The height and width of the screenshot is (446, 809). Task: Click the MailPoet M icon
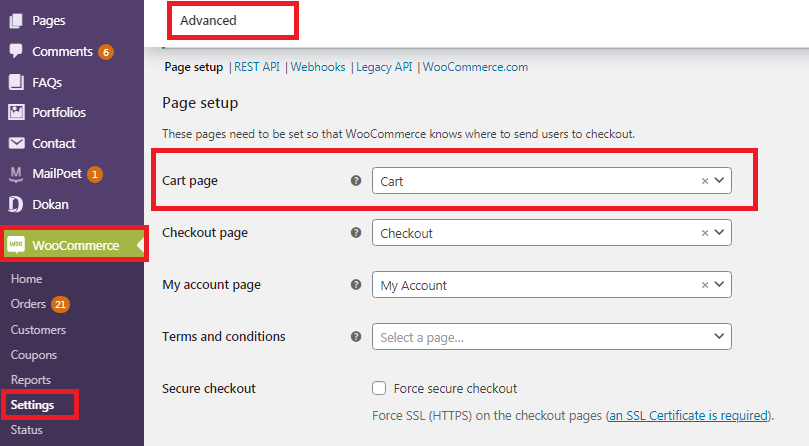[x=16, y=174]
